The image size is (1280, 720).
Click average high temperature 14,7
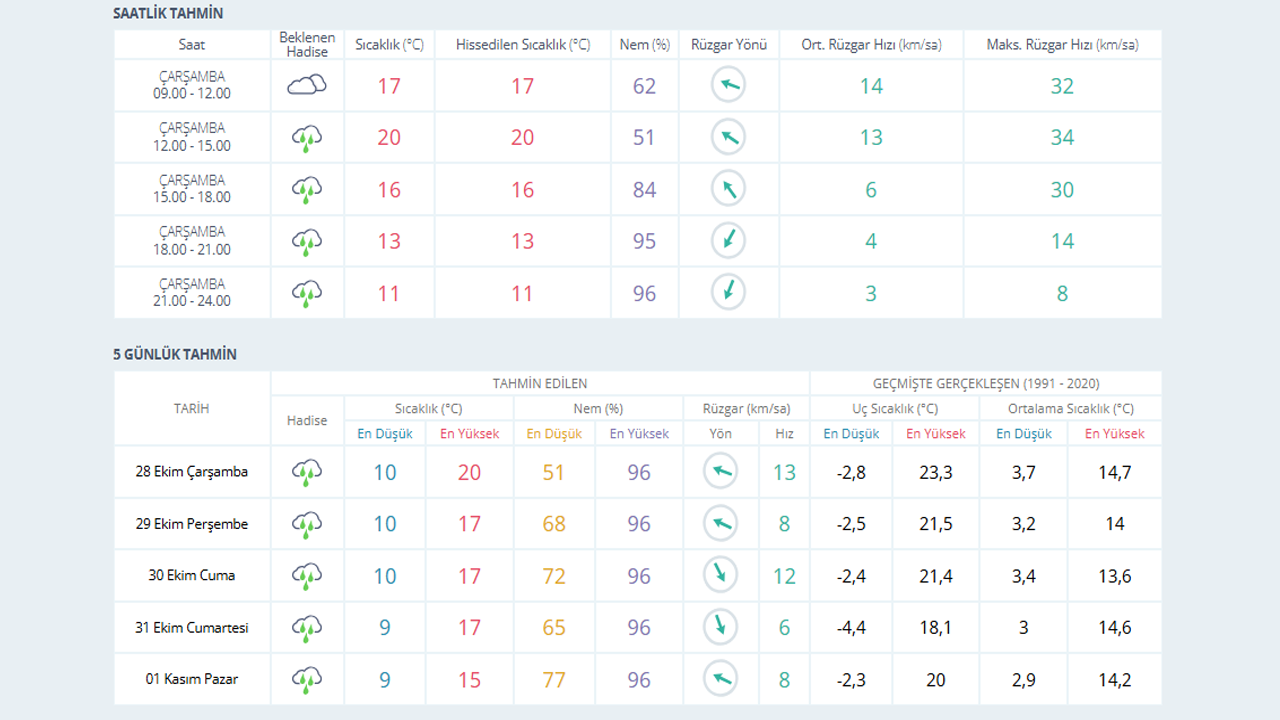1115,472
